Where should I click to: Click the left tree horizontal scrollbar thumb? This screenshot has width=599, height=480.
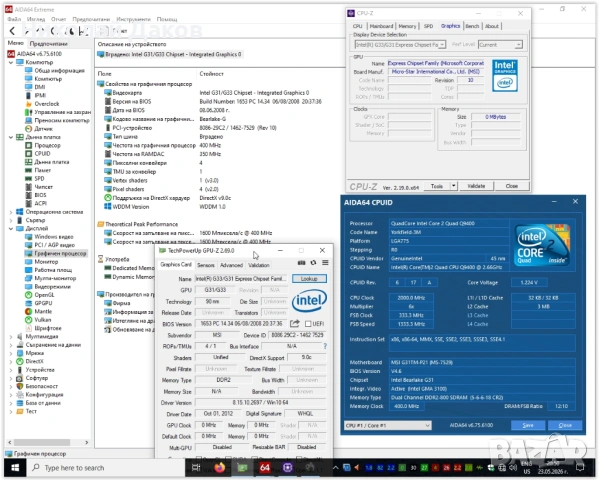coord(42,443)
